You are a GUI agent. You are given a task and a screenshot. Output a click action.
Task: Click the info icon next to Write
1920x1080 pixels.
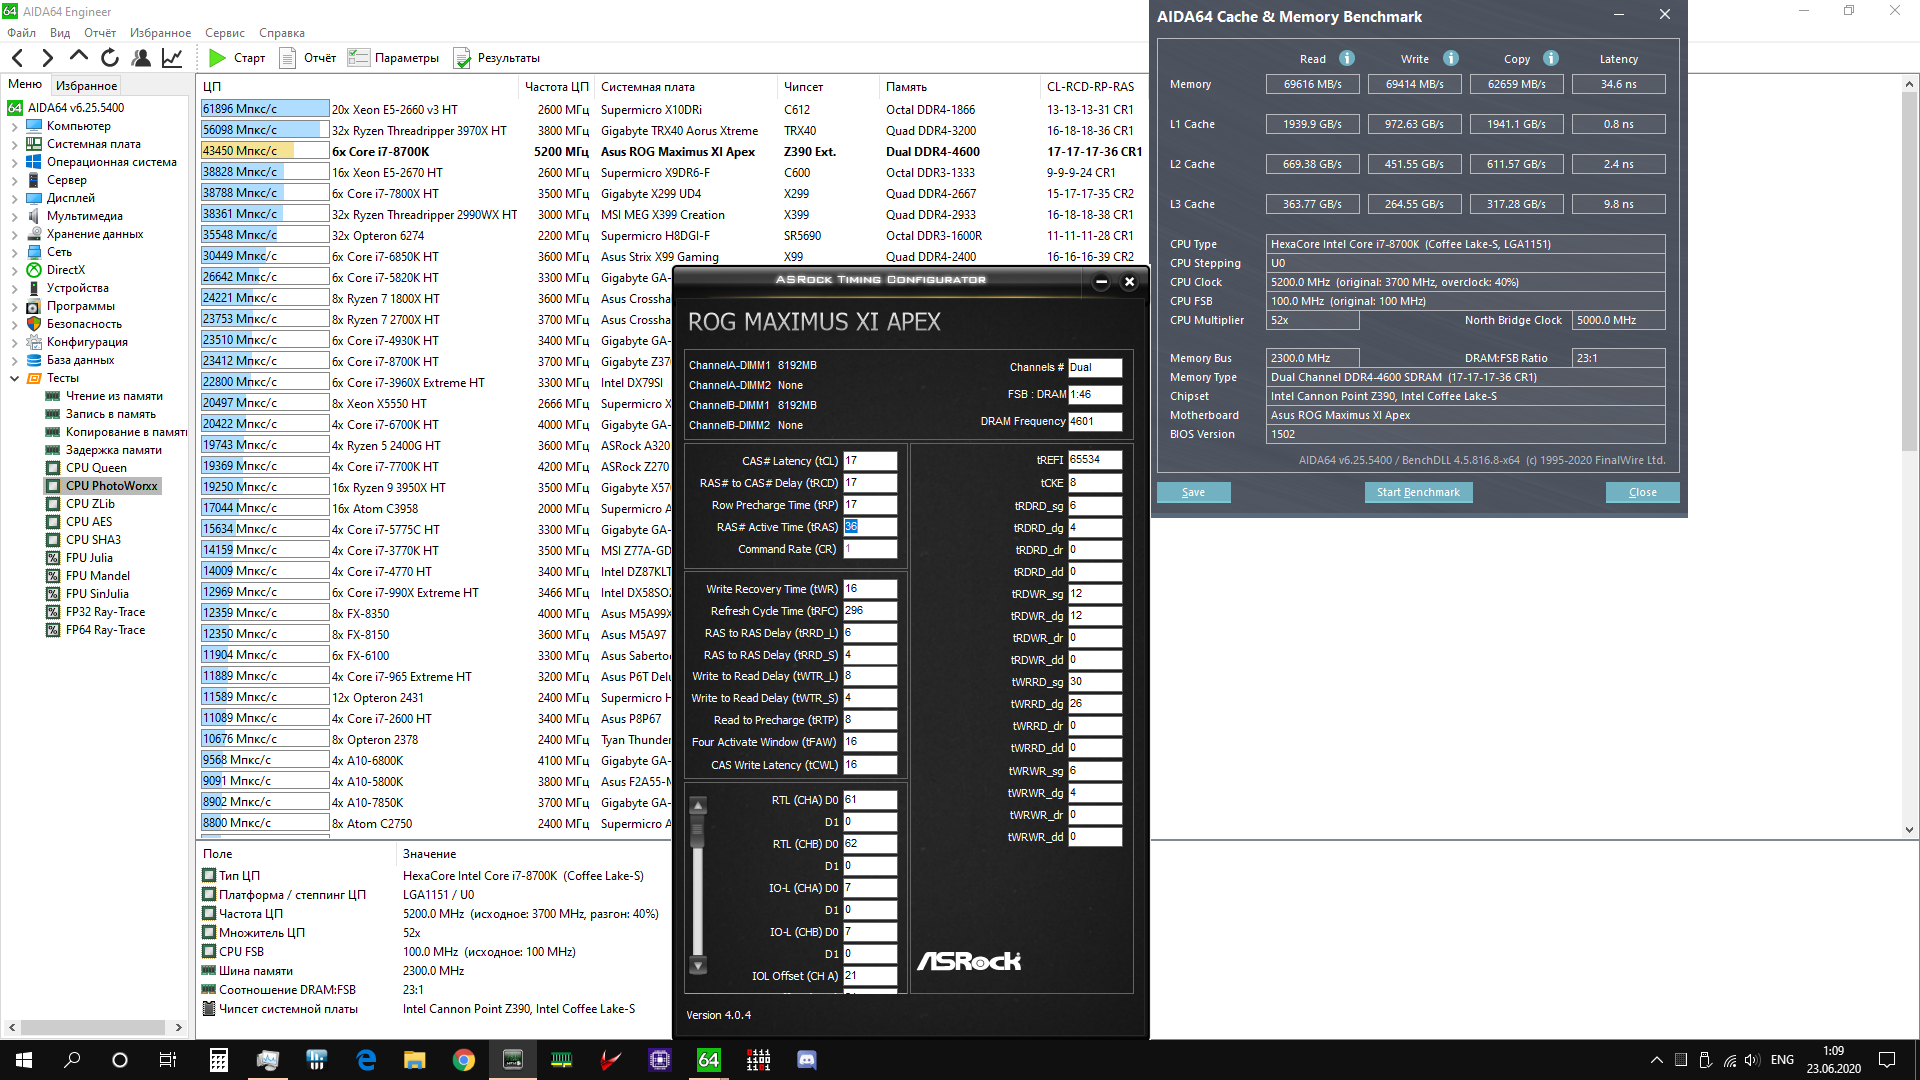coord(1451,58)
